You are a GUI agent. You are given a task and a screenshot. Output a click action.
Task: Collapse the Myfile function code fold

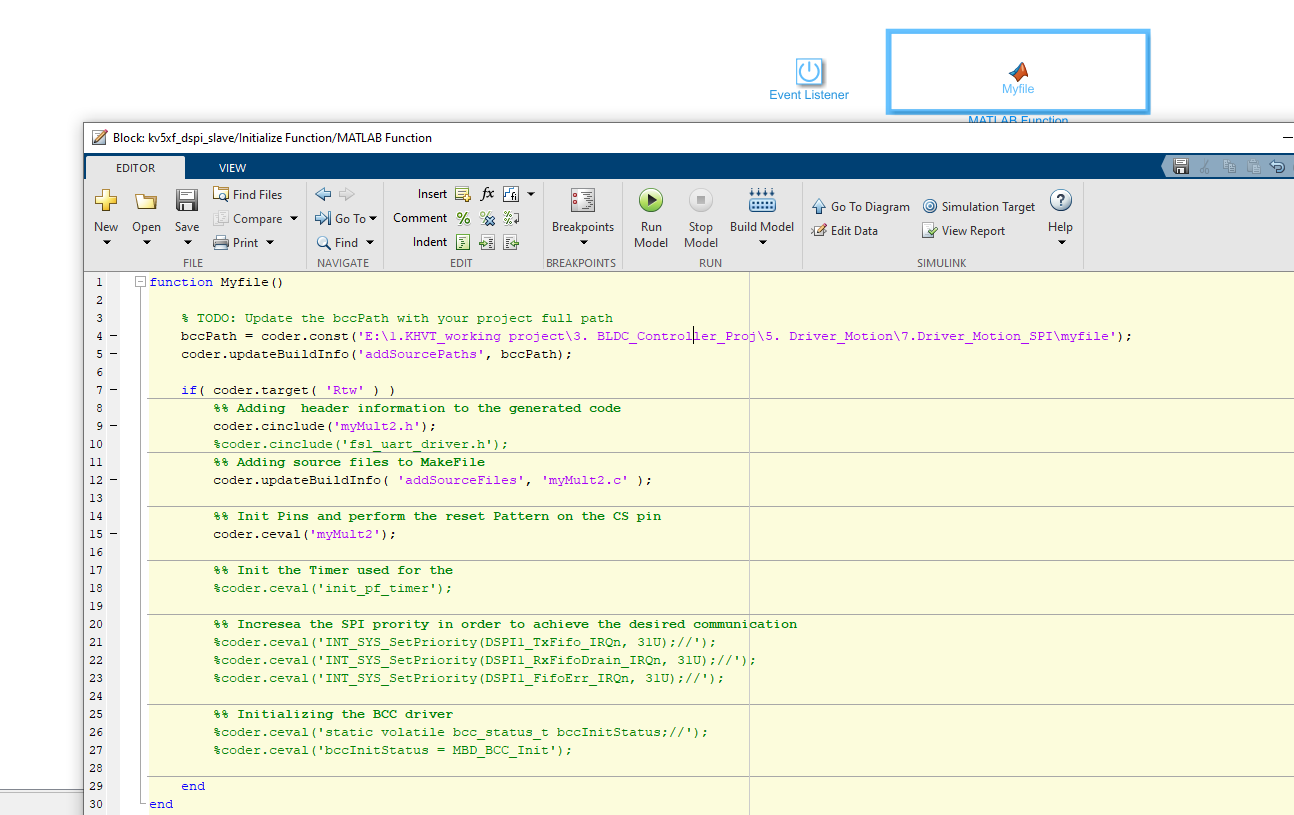(x=139, y=282)
